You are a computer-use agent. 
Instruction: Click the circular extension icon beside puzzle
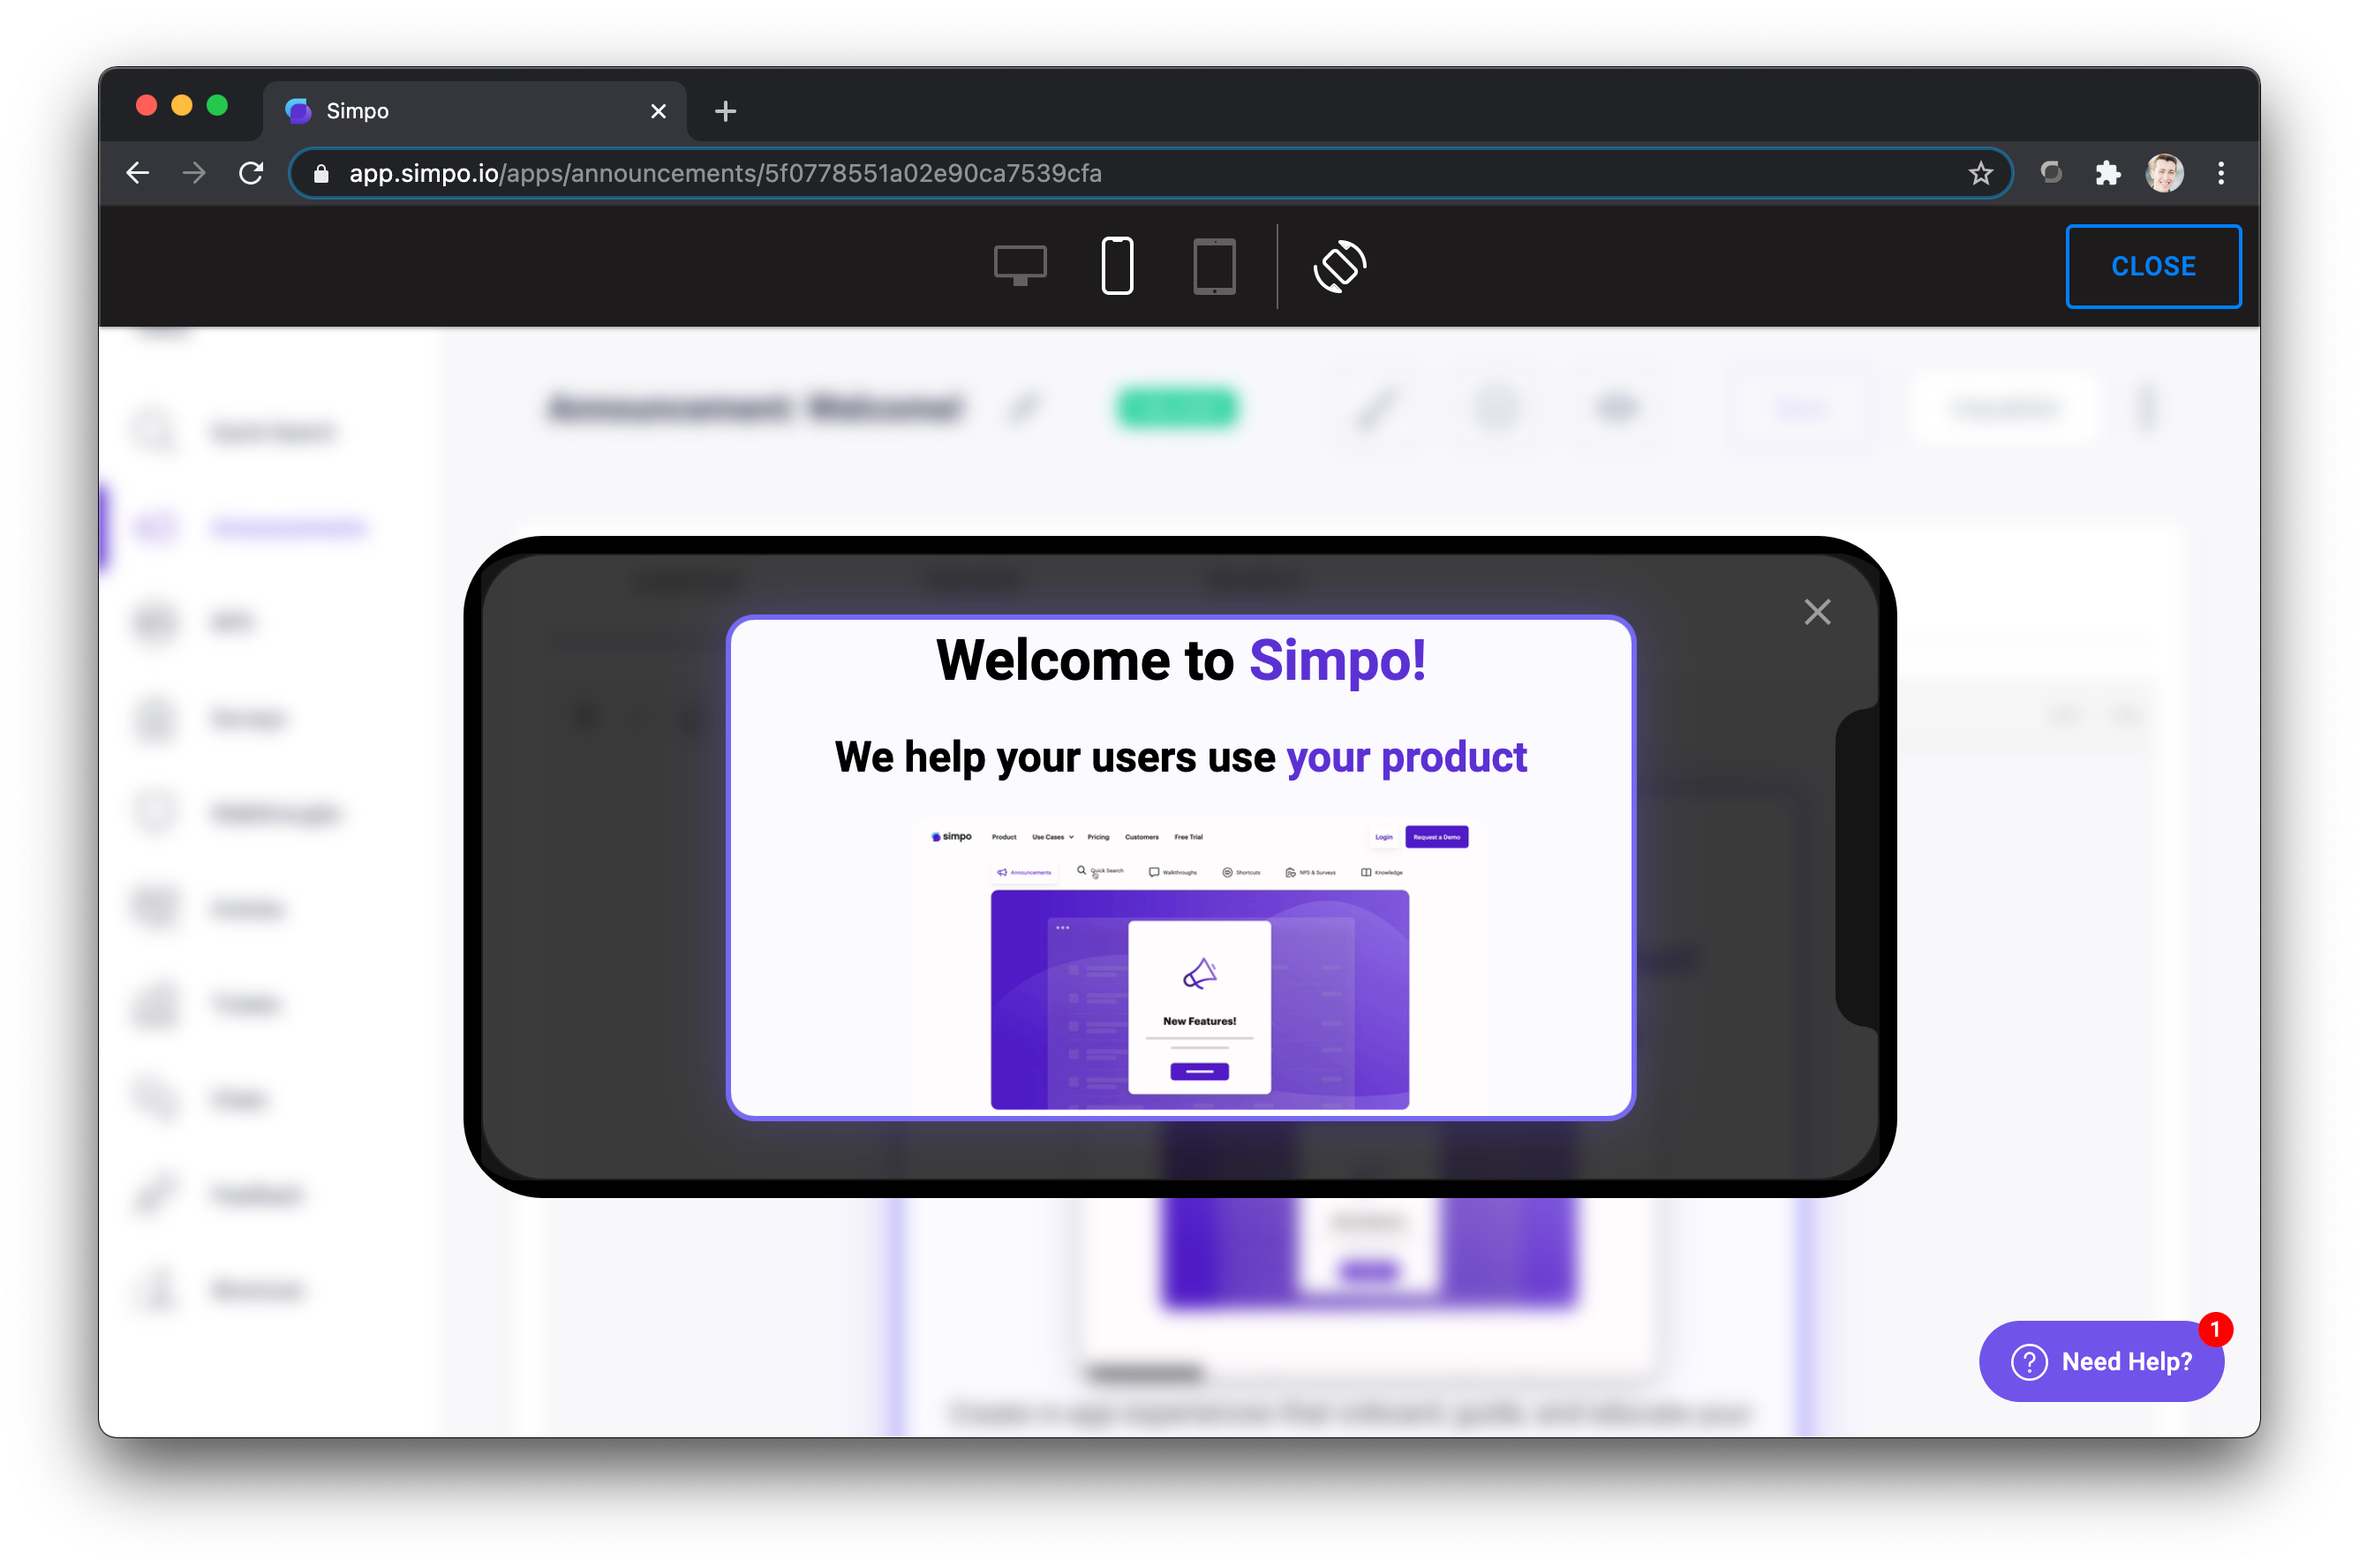click(x=2050, y=173)
